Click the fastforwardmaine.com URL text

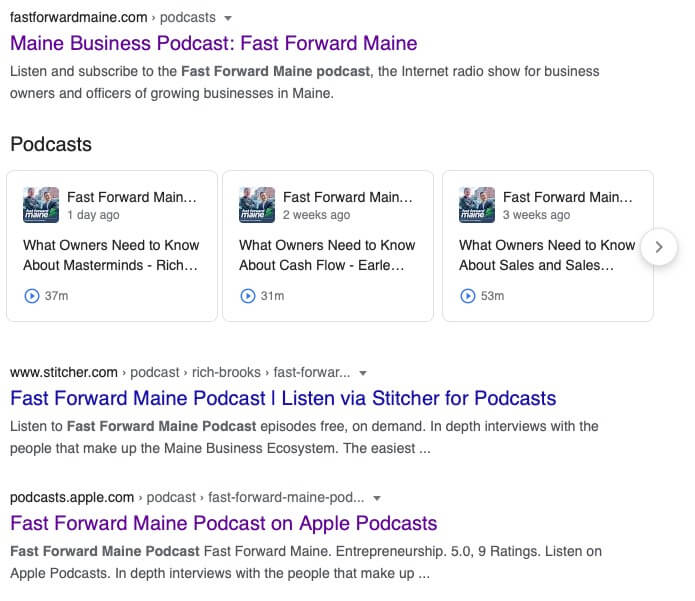pyautogui.click(x=78, y=17)
